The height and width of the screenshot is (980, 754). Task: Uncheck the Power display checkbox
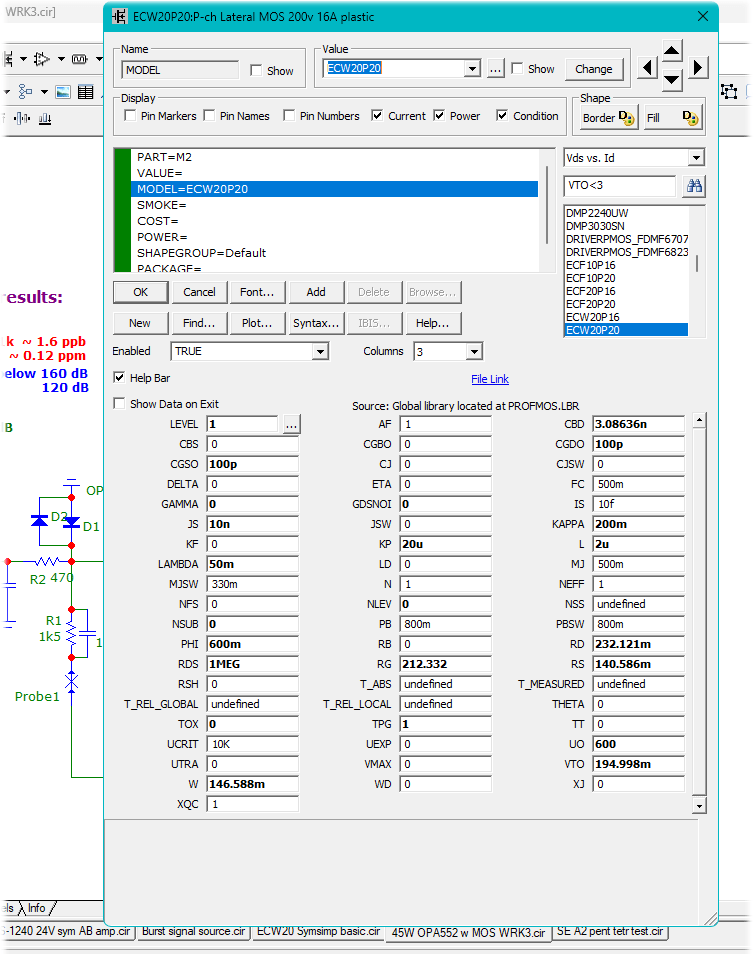(x=439, y=116)
